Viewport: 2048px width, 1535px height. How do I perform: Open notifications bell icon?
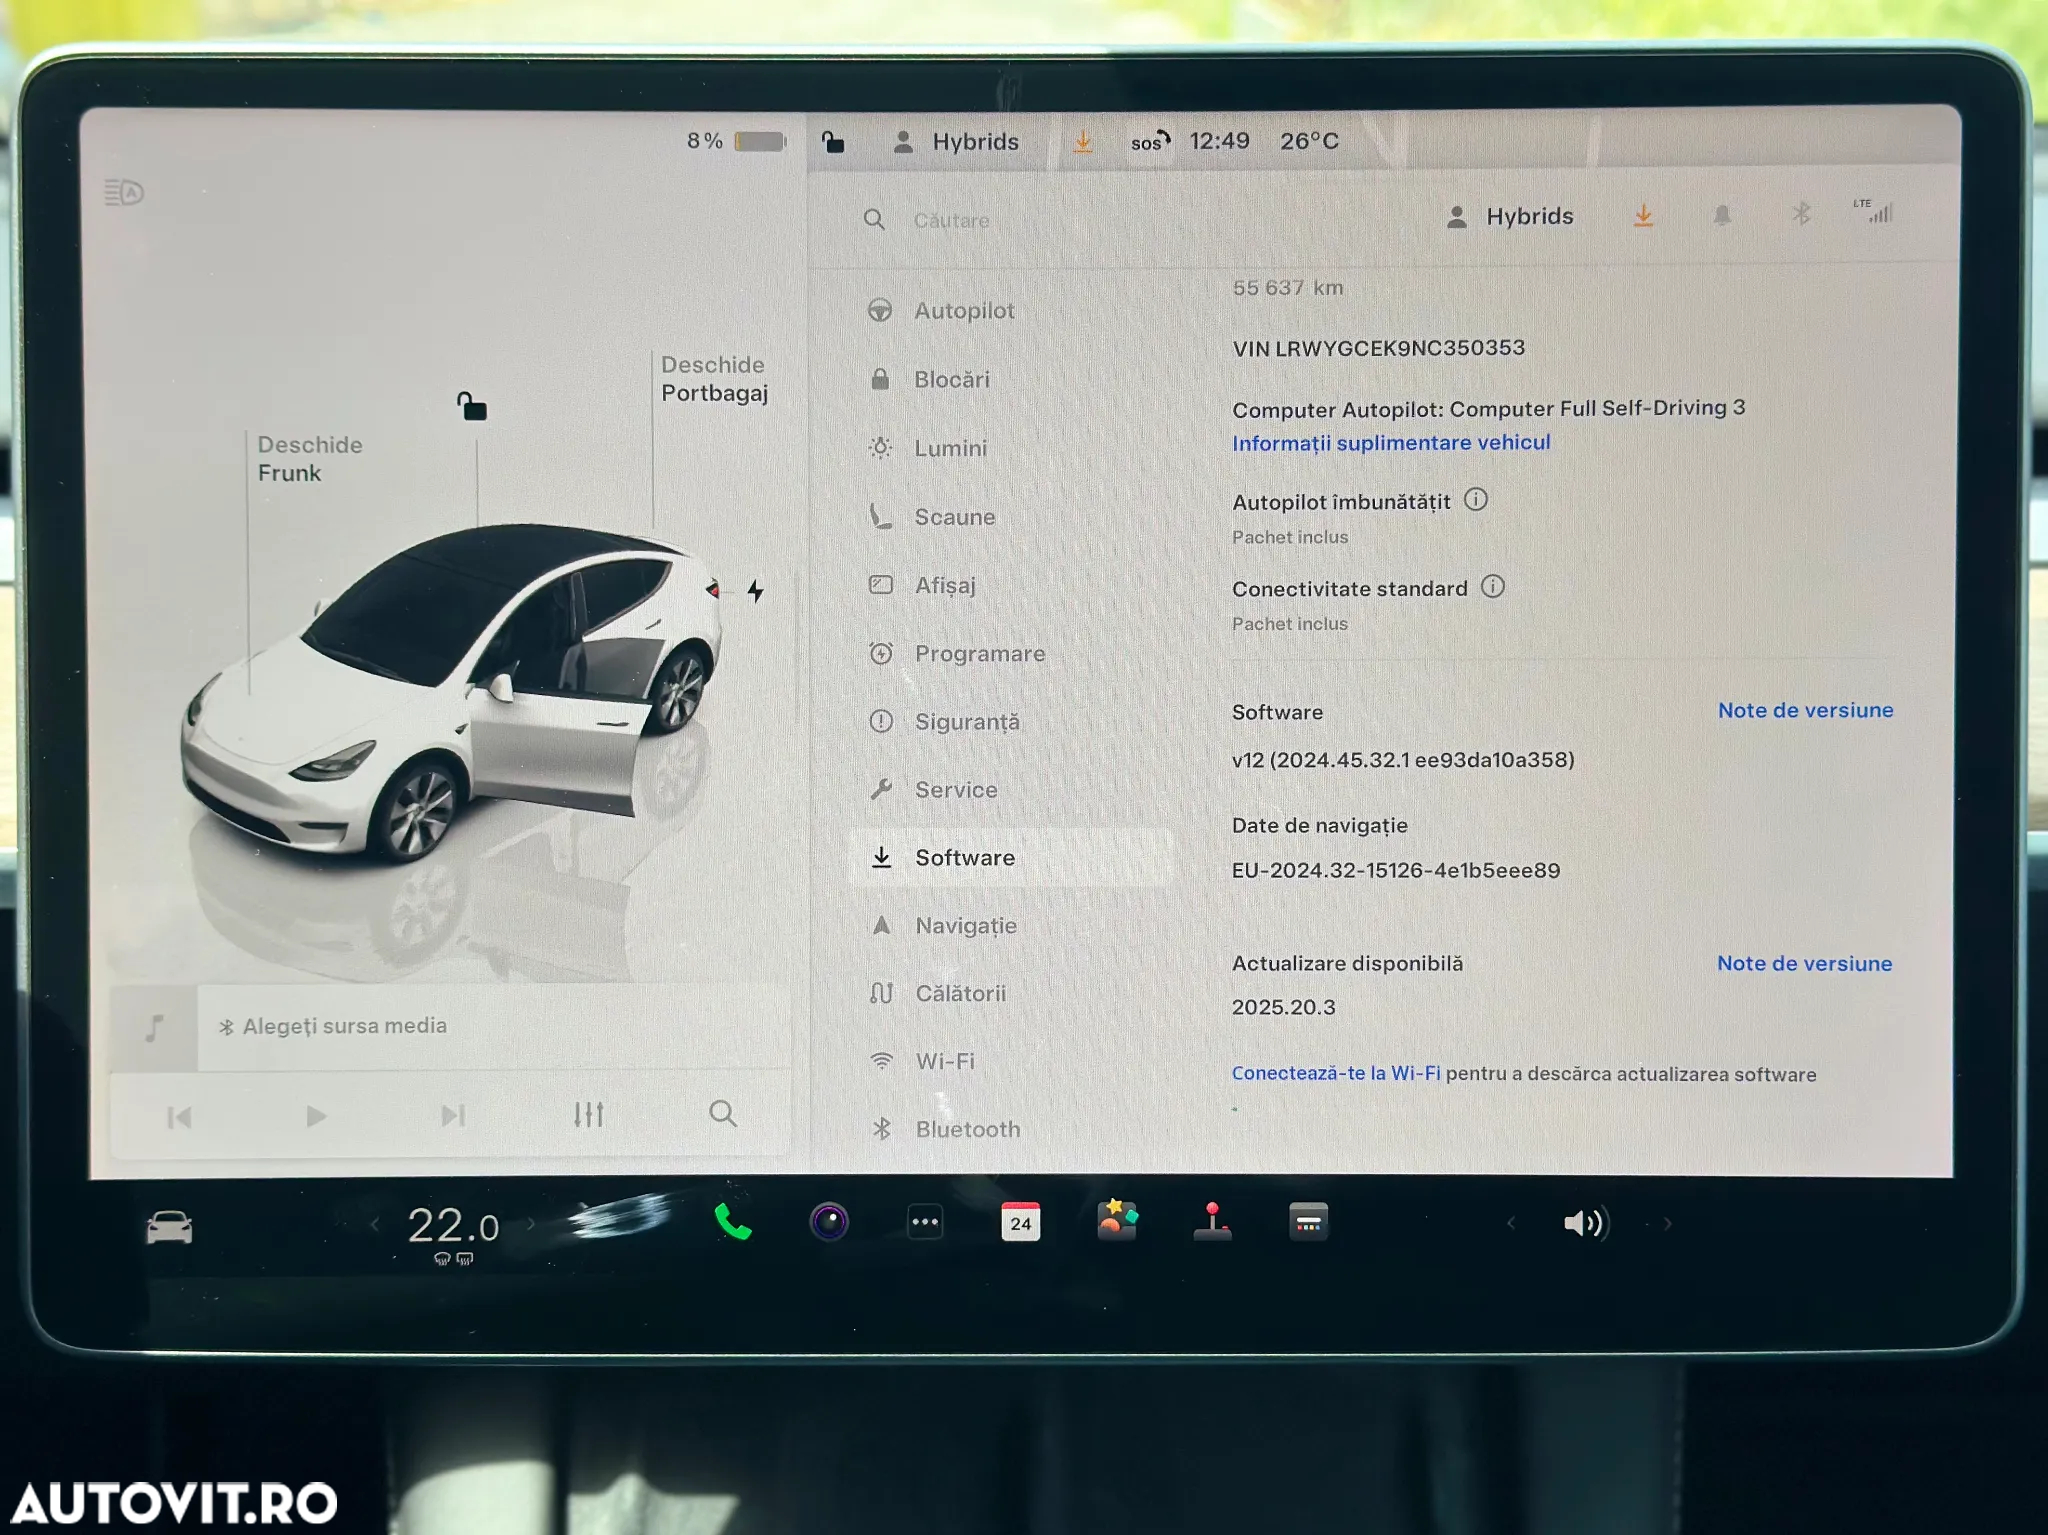point(1722,215)
